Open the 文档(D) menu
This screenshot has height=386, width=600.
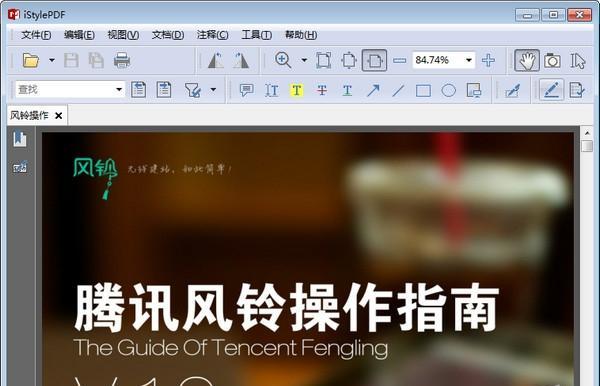168,35
